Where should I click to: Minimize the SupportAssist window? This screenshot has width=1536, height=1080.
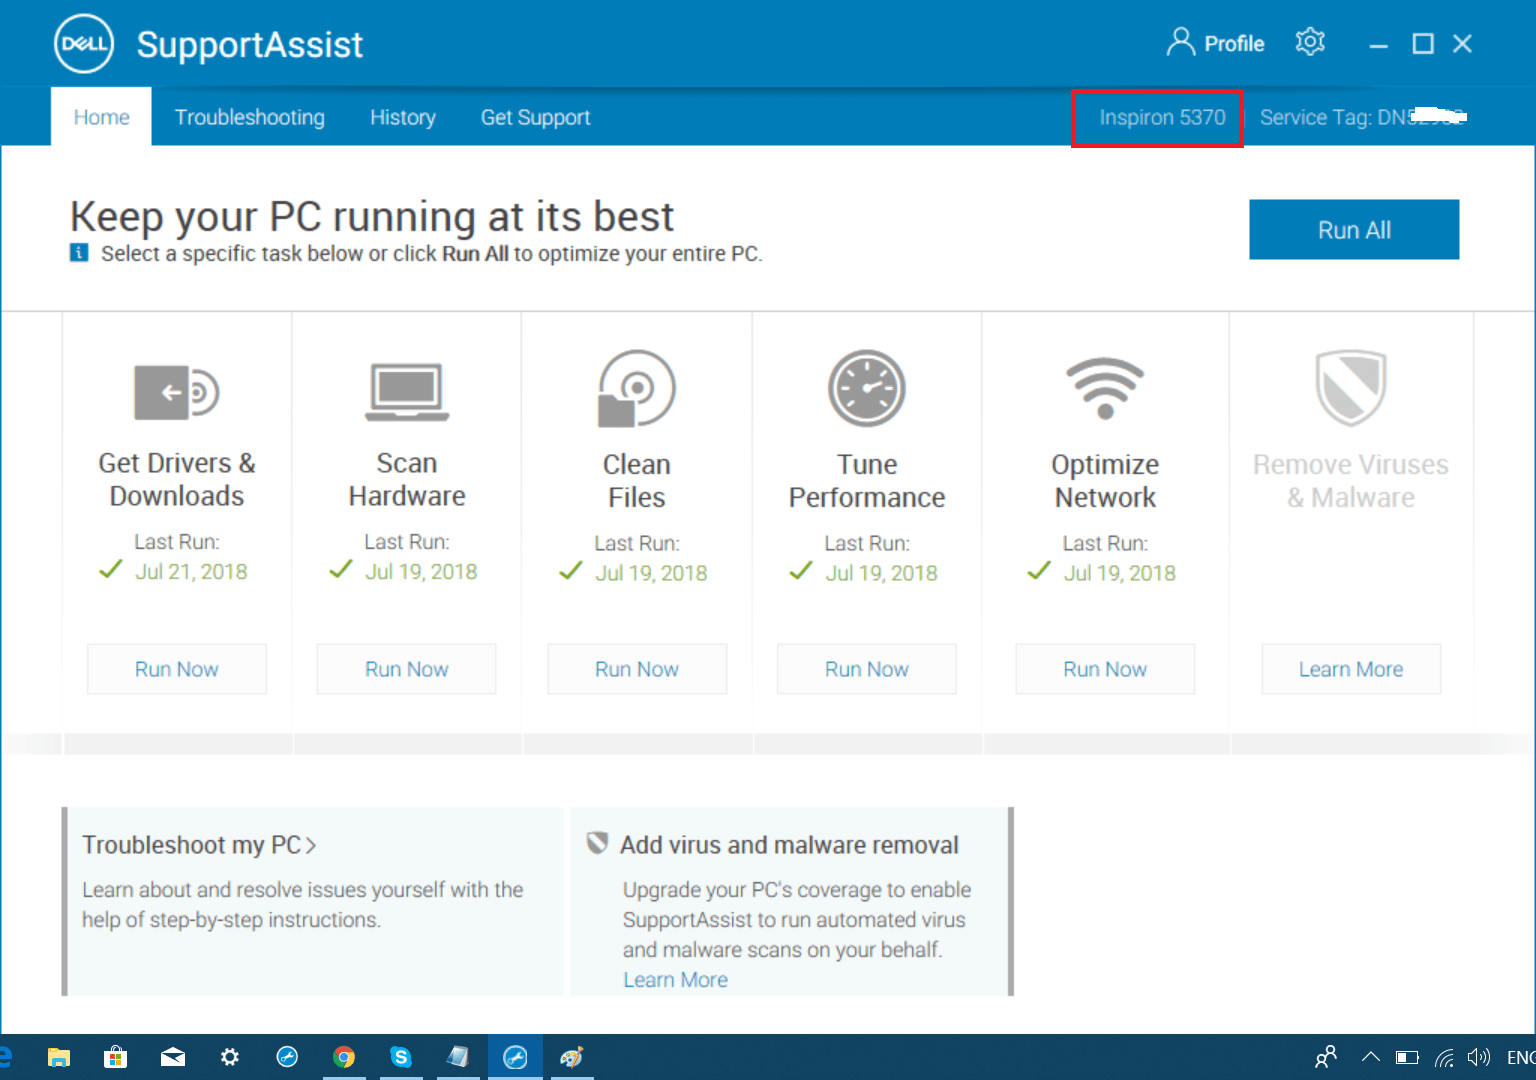click(x=1379, y=44)
